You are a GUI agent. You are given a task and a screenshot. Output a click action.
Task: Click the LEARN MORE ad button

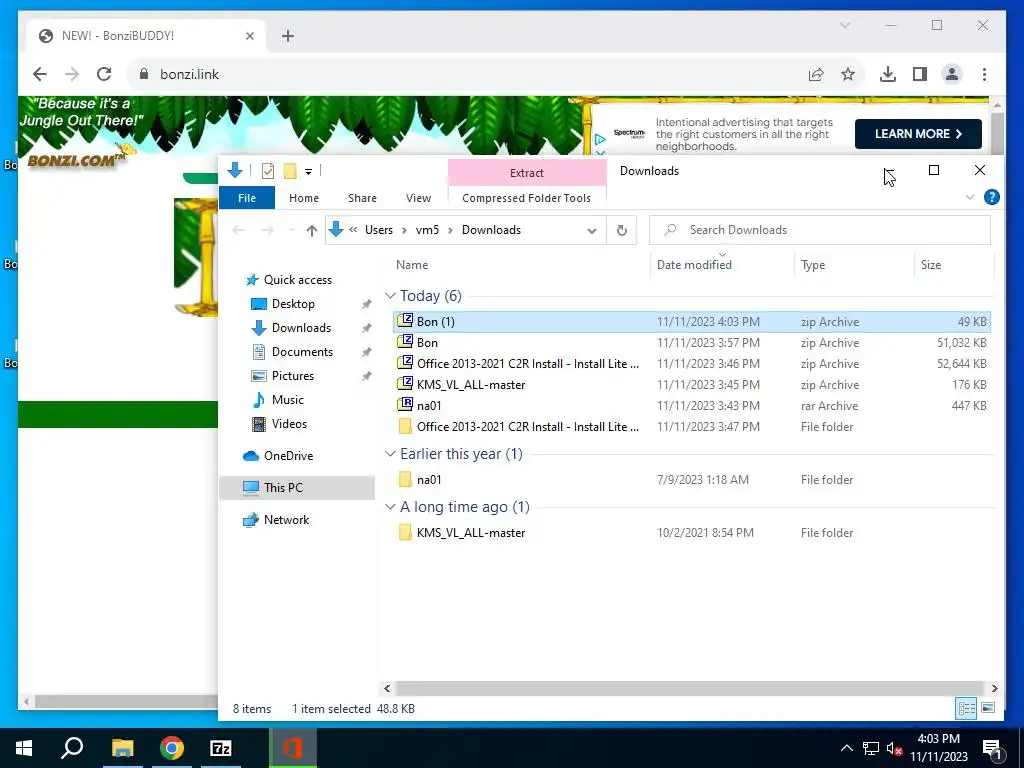coord(918,134)
